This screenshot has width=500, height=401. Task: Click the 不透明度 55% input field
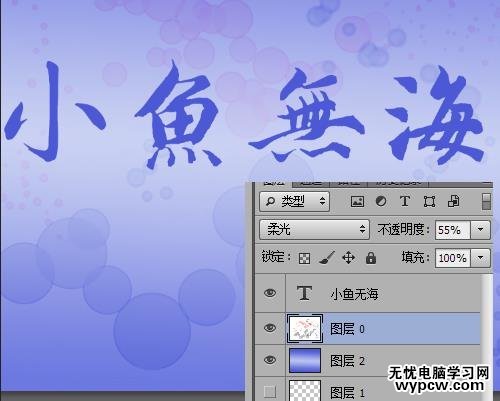(453, 230)
